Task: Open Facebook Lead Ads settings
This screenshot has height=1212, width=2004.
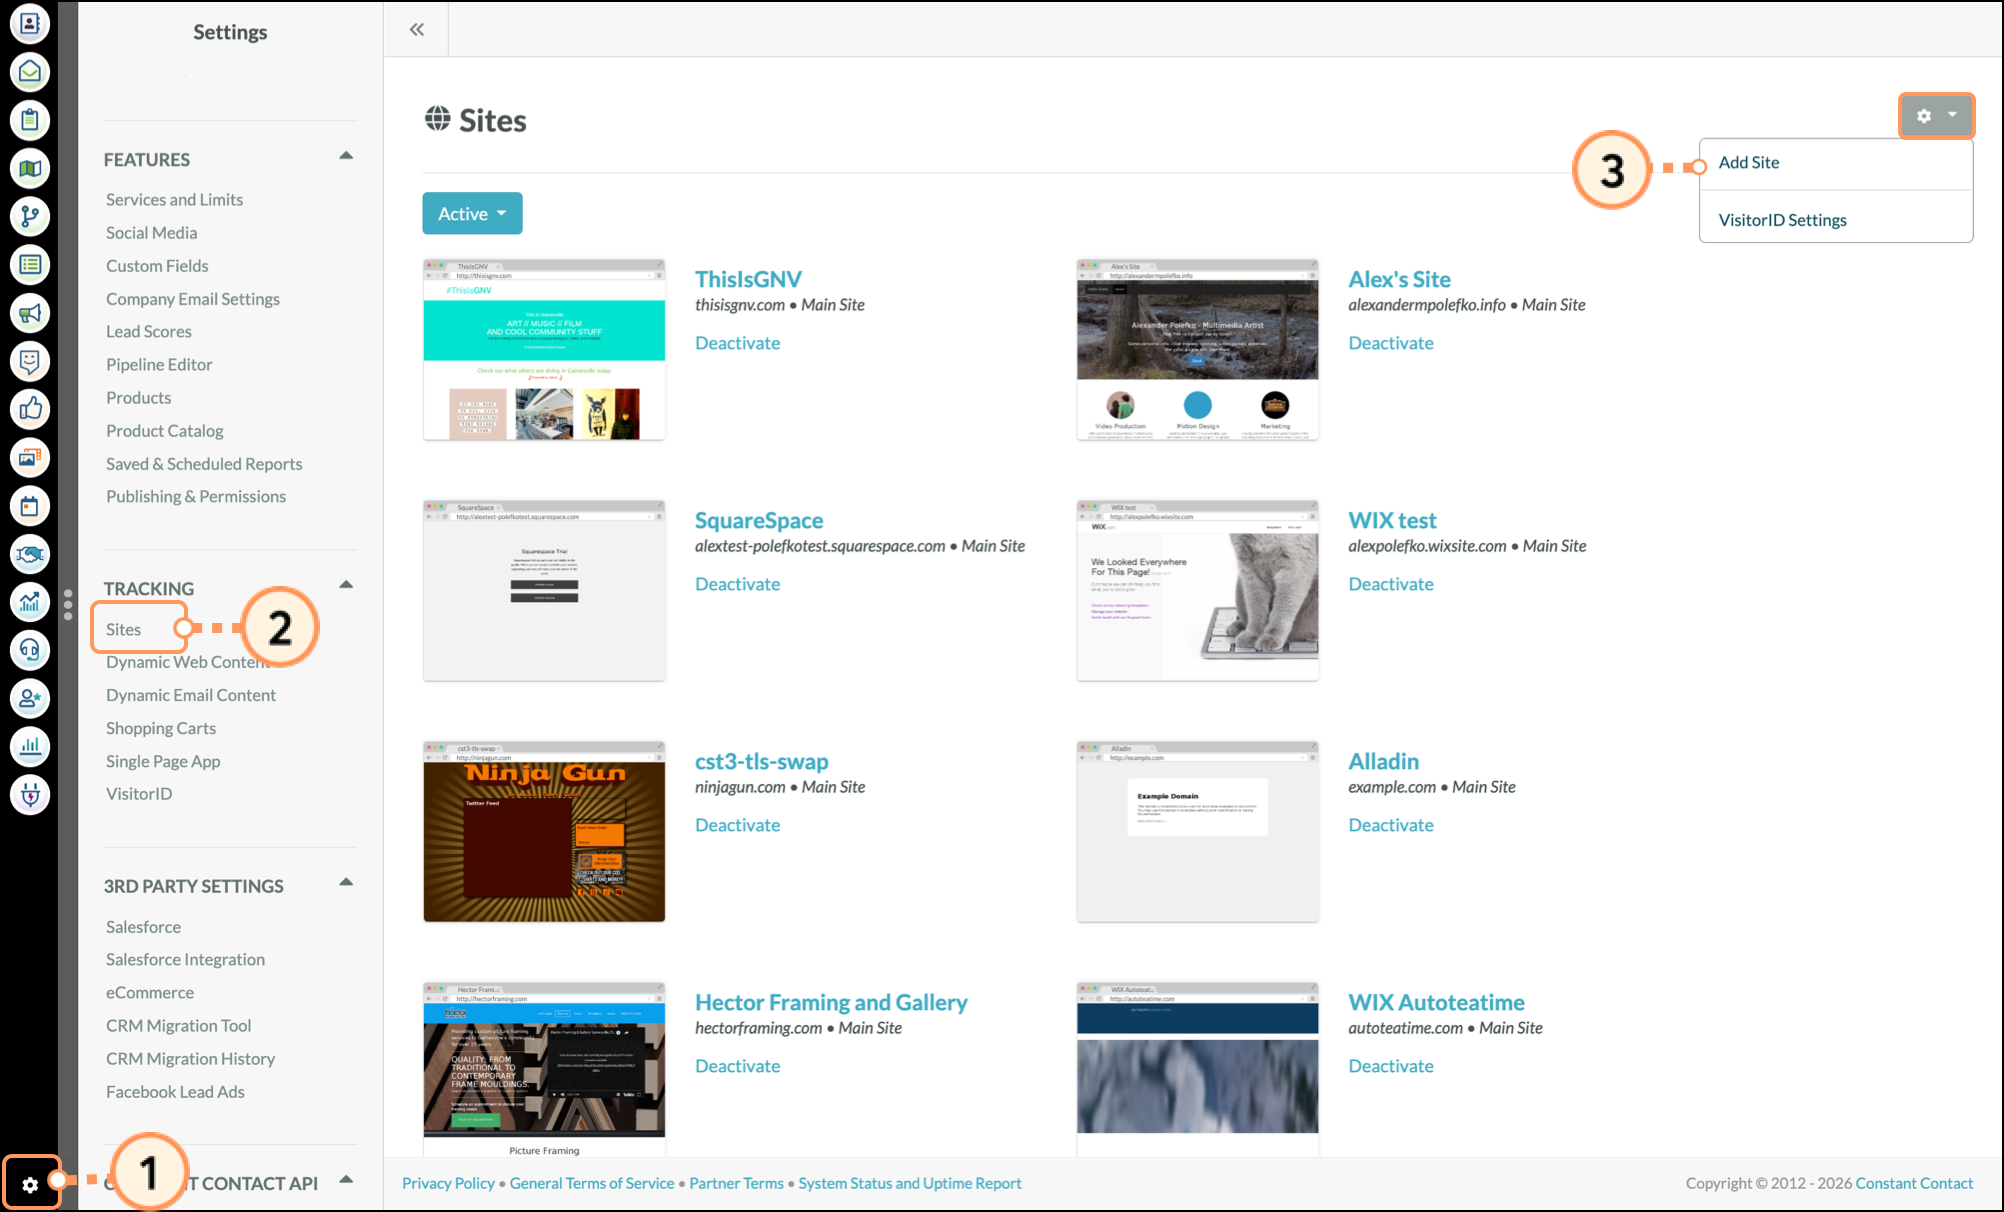Action: pyautogui.click(x=175, y=1091)
